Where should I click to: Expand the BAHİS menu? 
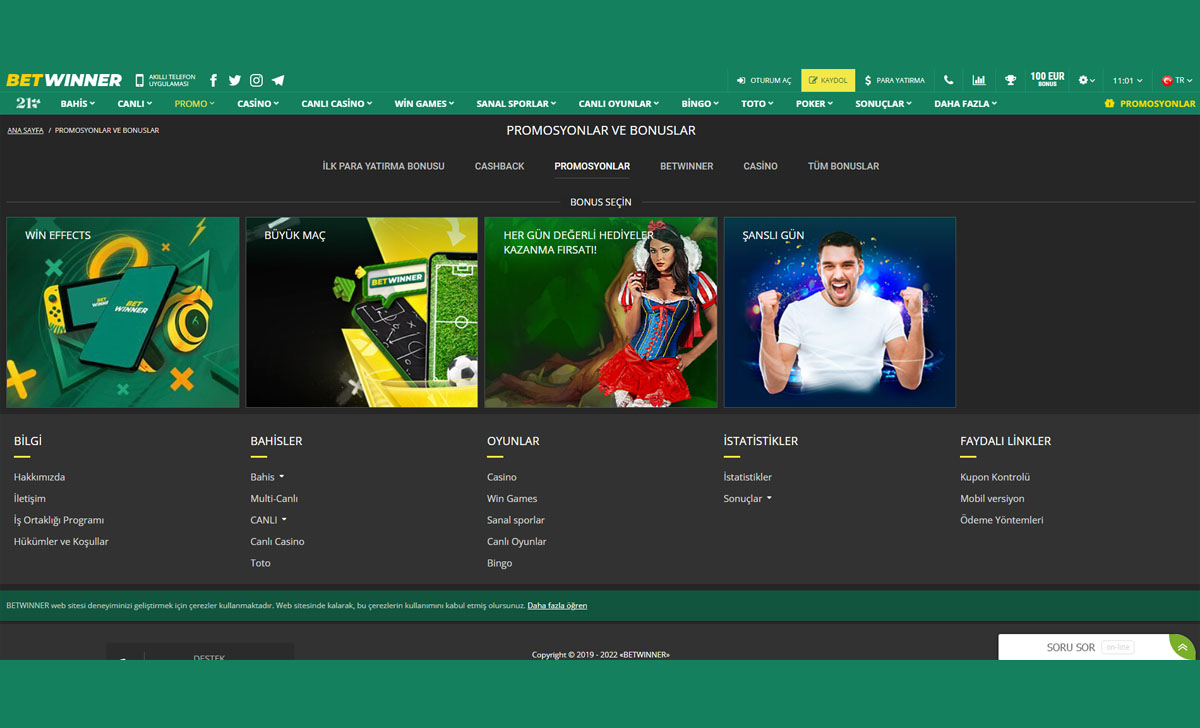78,103
